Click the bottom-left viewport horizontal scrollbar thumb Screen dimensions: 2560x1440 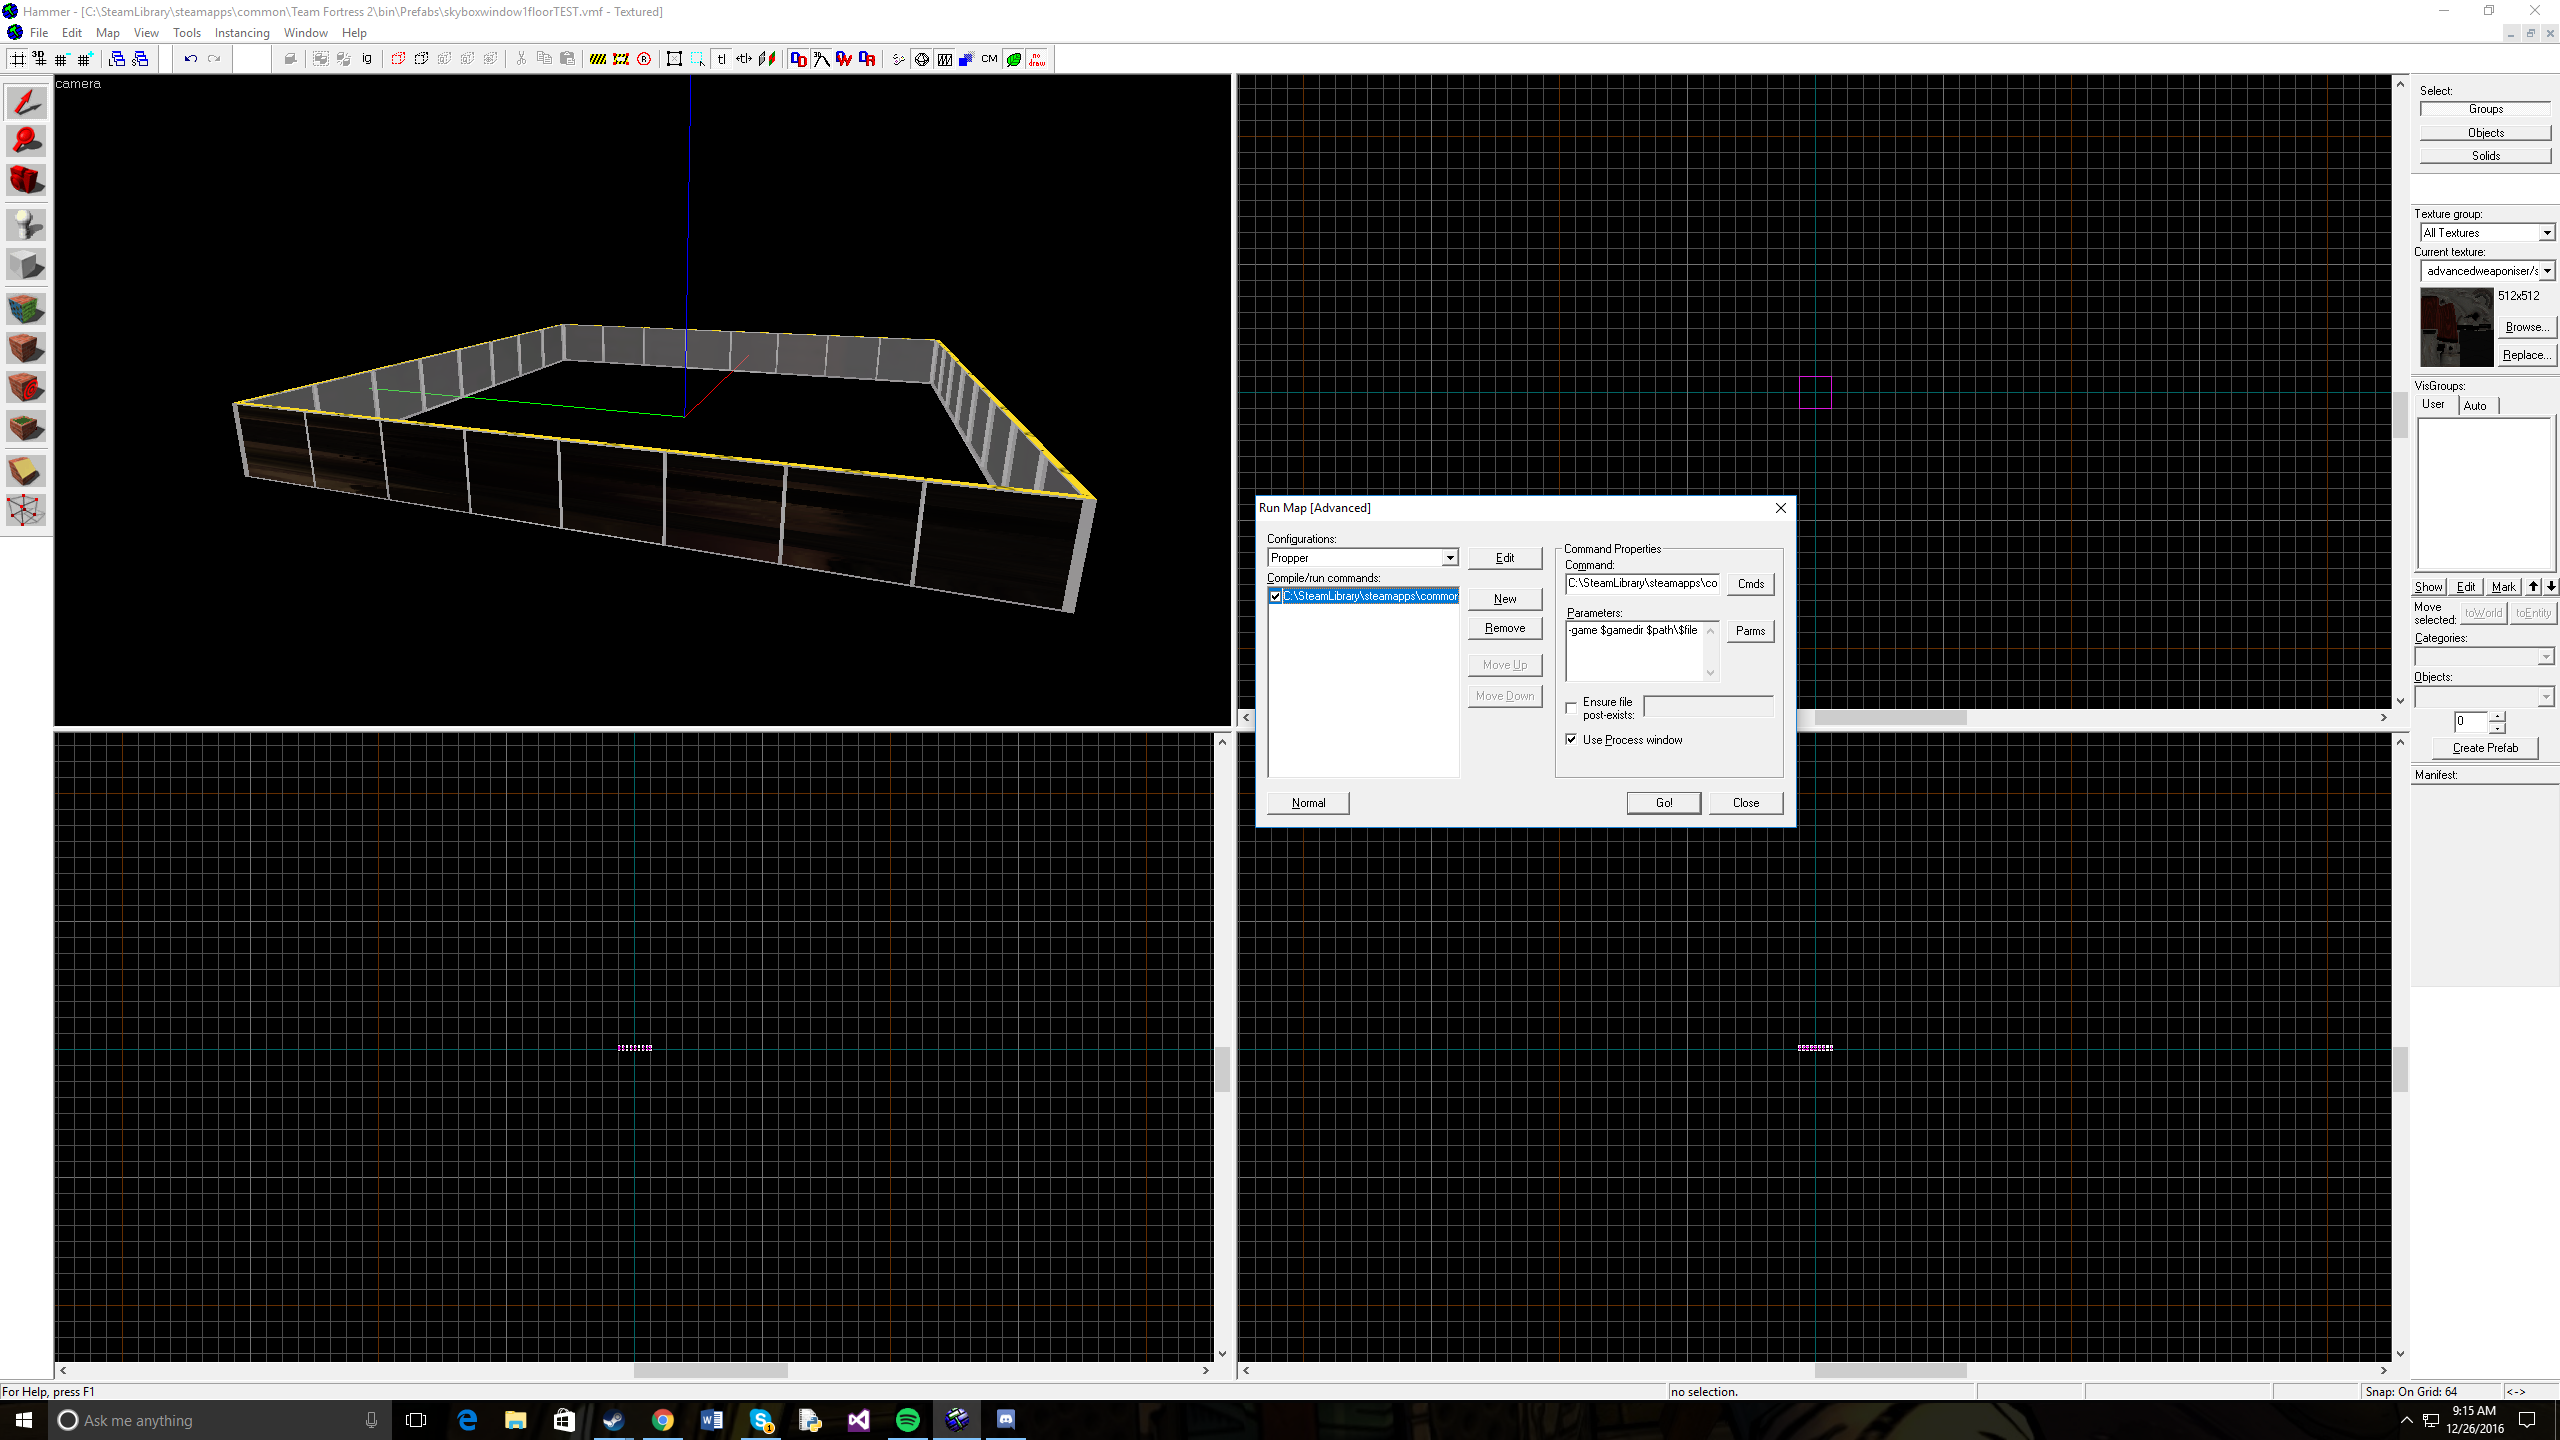pyautogui.click(x=710, y=1370)
